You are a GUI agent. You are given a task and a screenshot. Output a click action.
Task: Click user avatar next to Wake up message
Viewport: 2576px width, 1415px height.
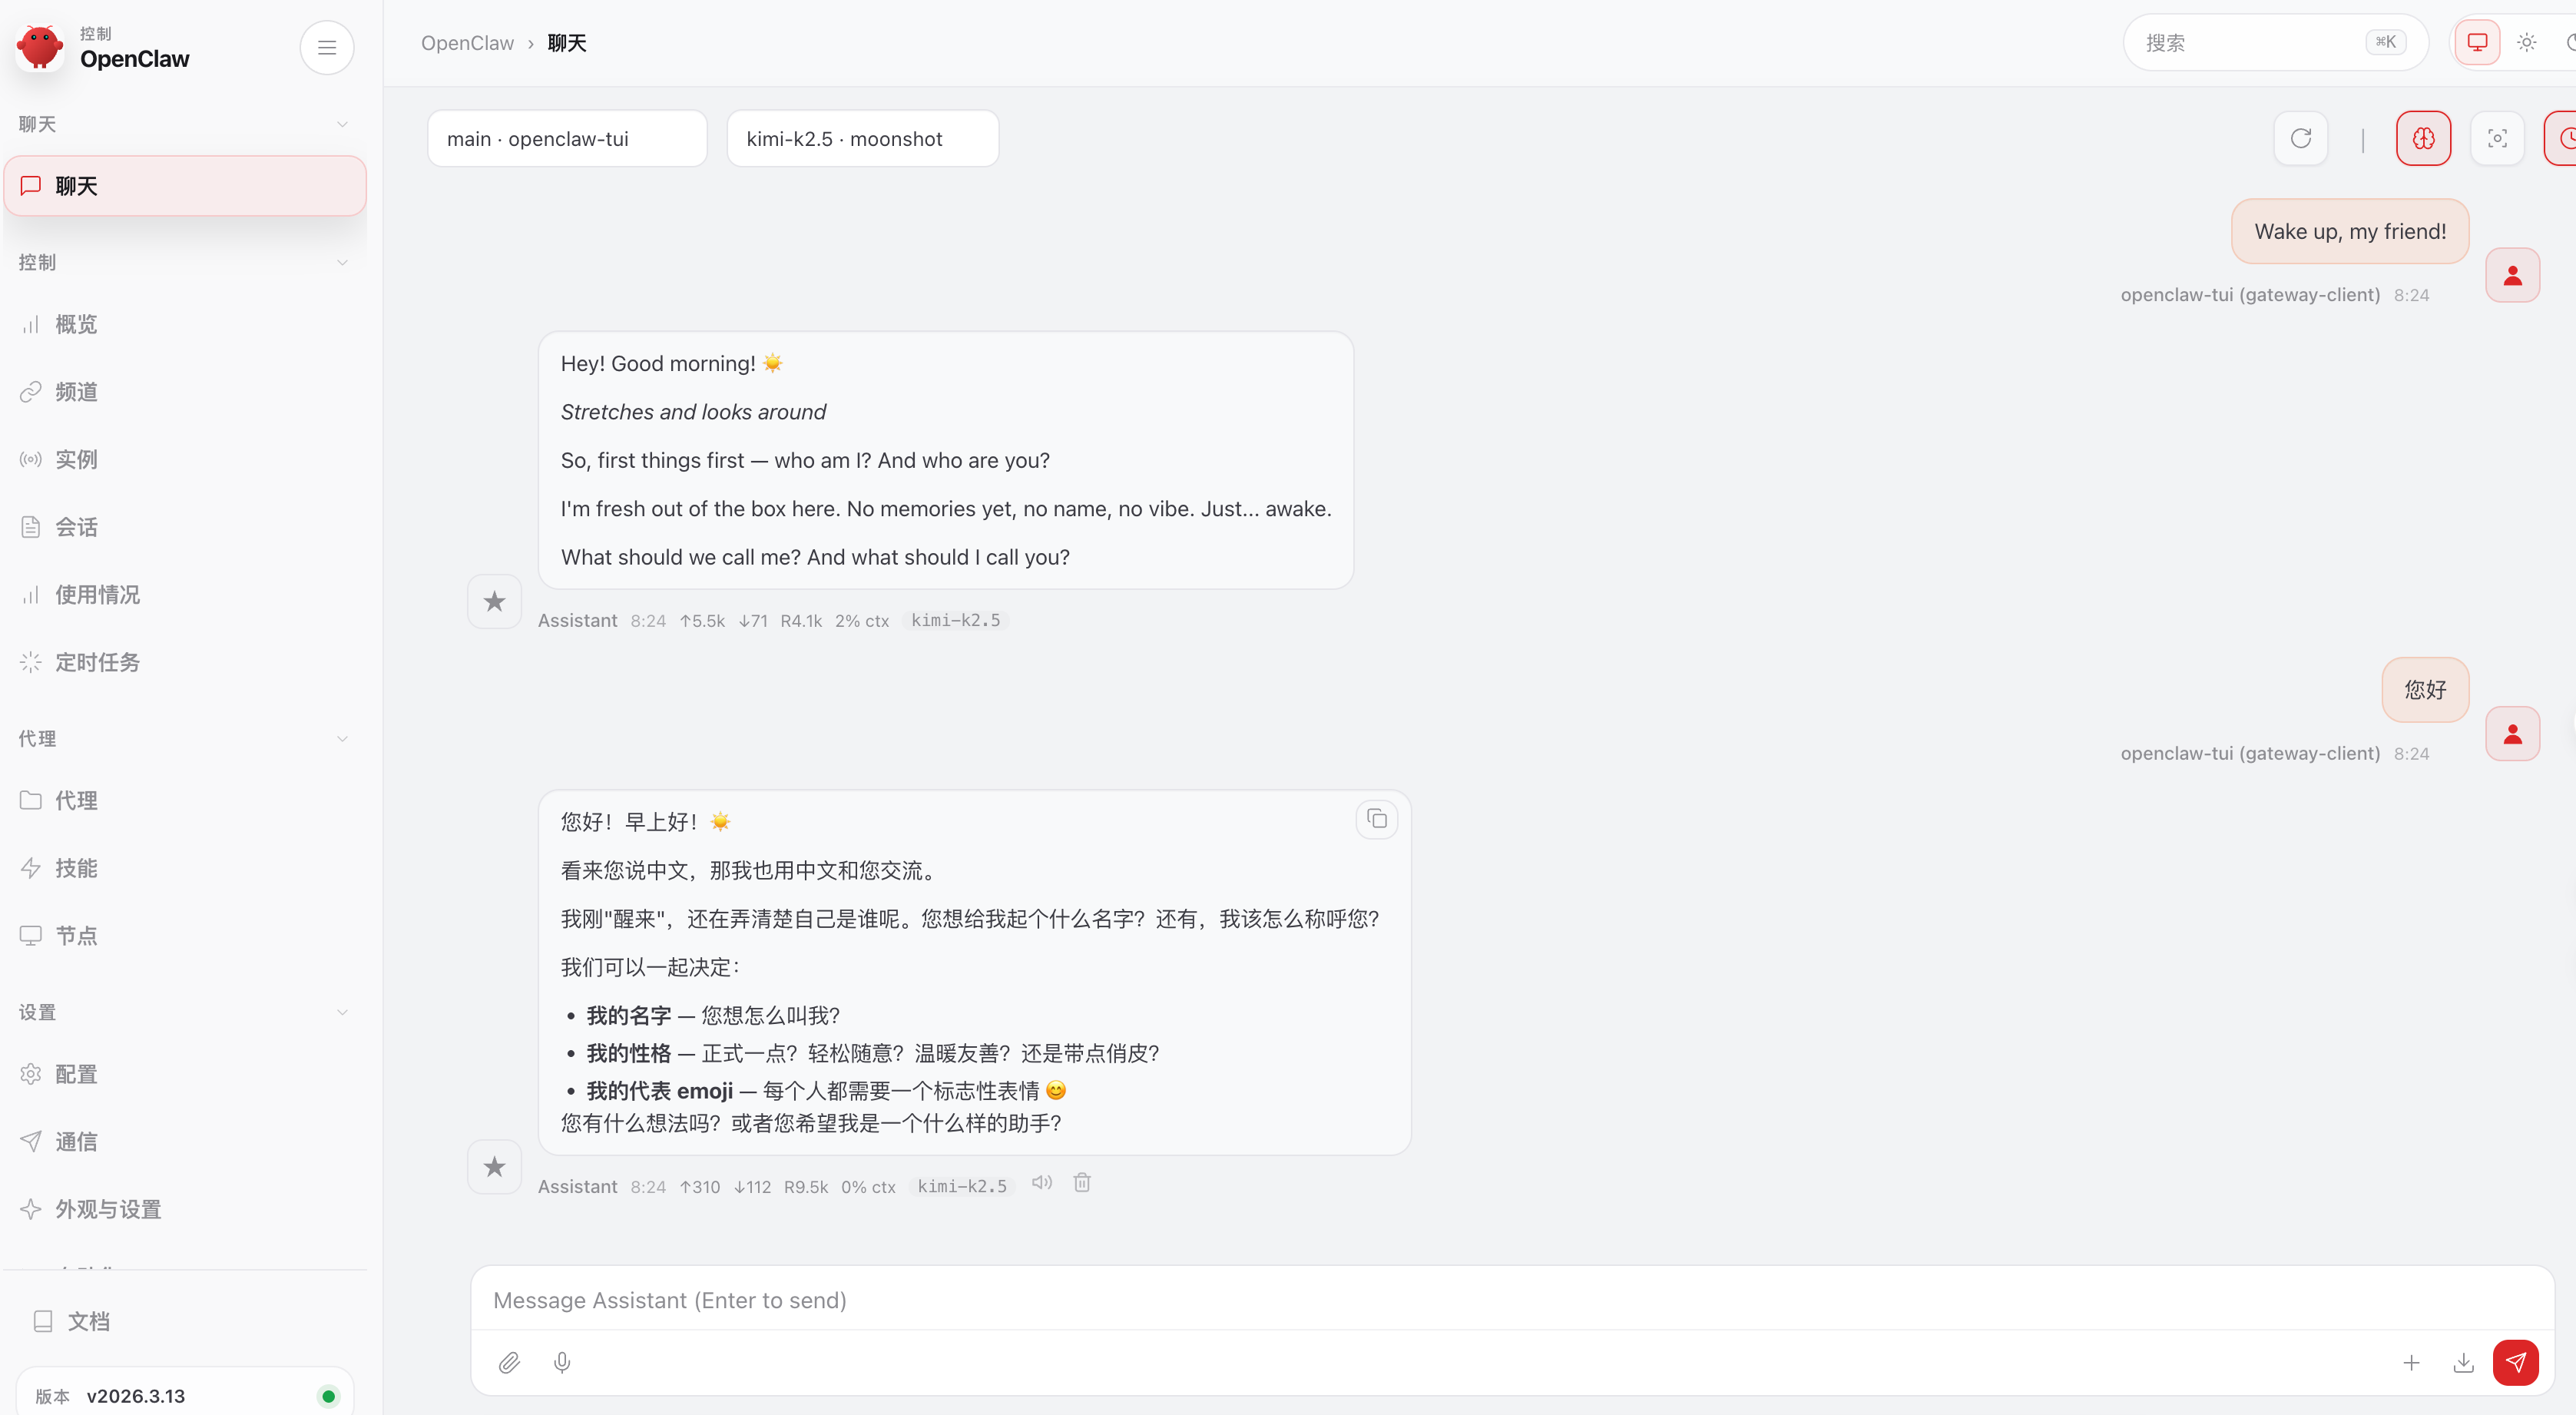coord(2513,275)
